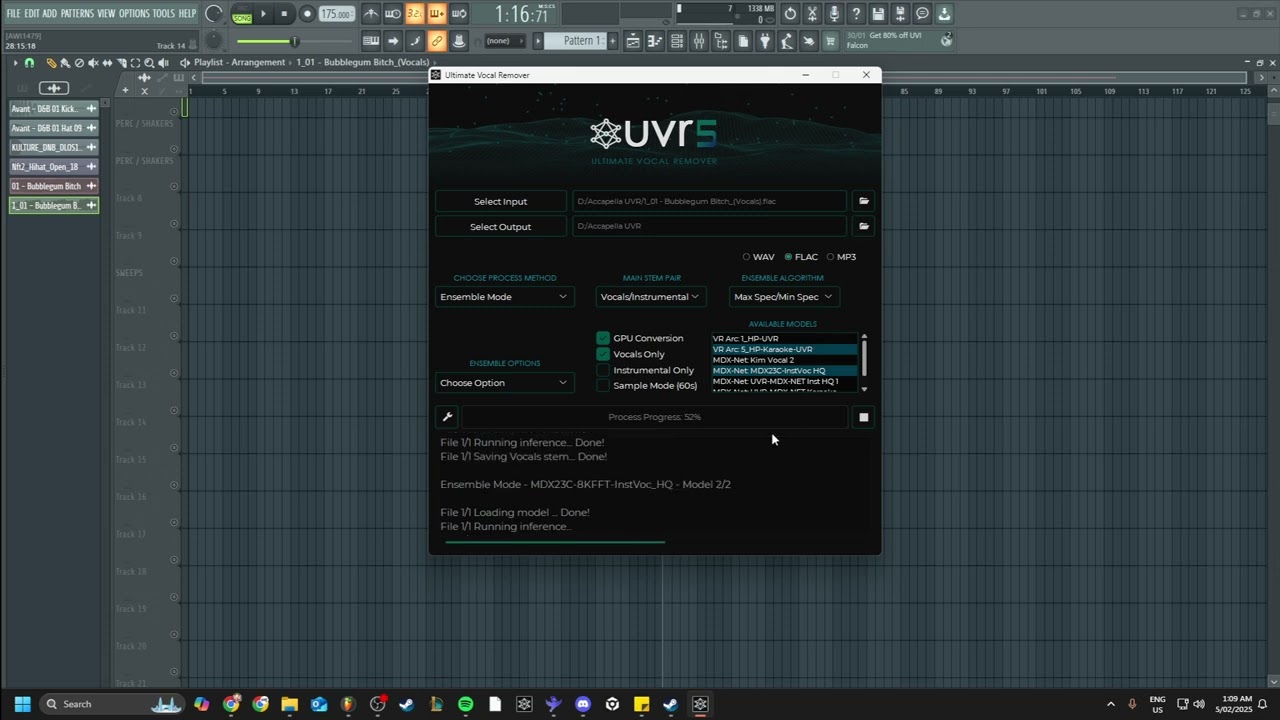Click the plus button next to Pattern 1
Screen dimensions: 1280x720
coord(612,41)
